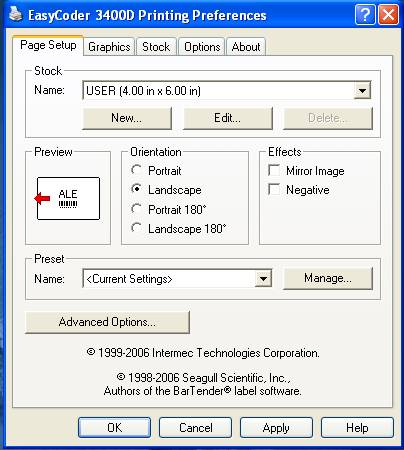404x450 pixels.
Task: Open the Stock Name dropdown arrow
Action: (x=362, y=90)
